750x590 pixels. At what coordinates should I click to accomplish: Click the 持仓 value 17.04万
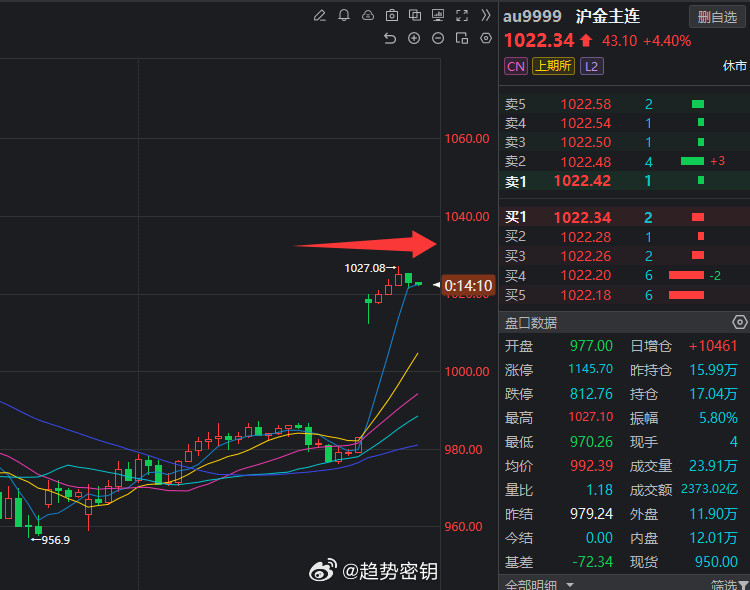tap(713, 393)
